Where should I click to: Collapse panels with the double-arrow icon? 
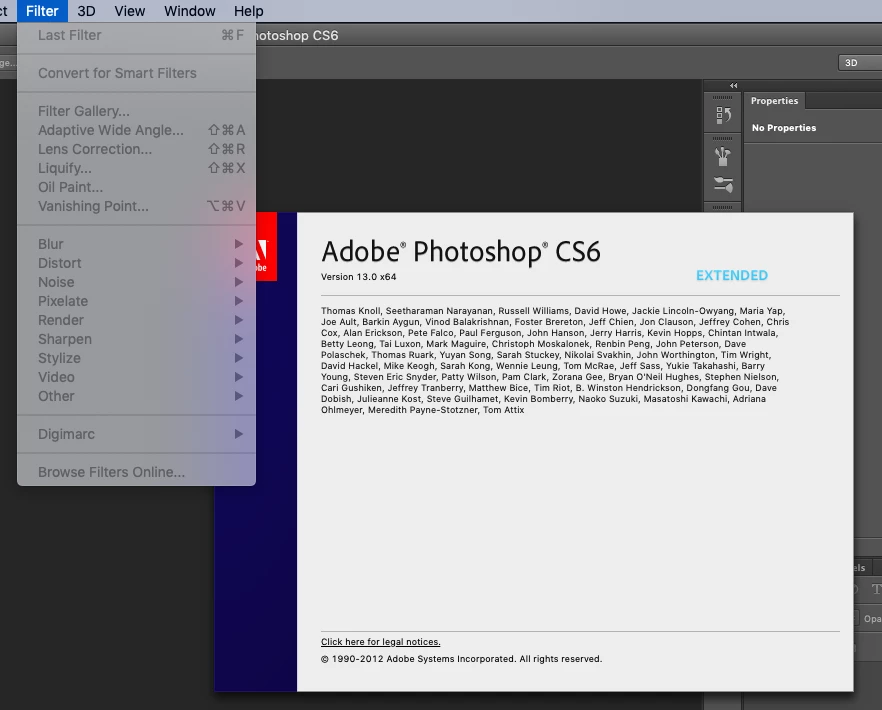point(734,86)
